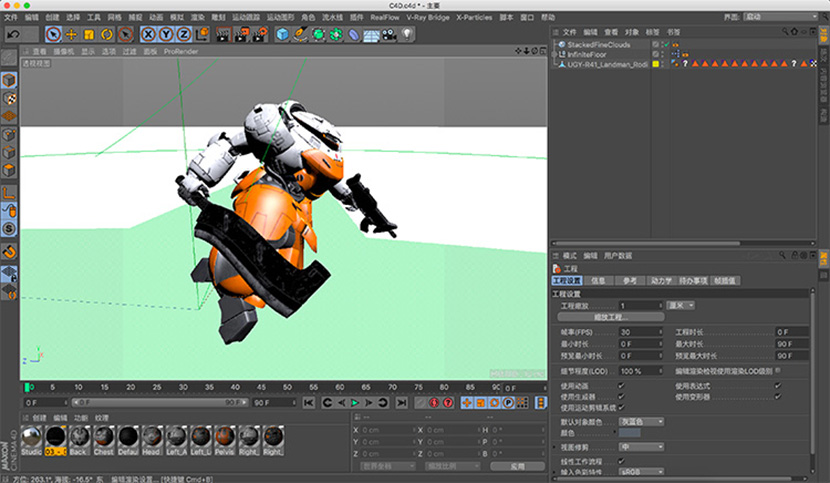Click the coordinate system icon
The image size is (830, 483).
202,35
